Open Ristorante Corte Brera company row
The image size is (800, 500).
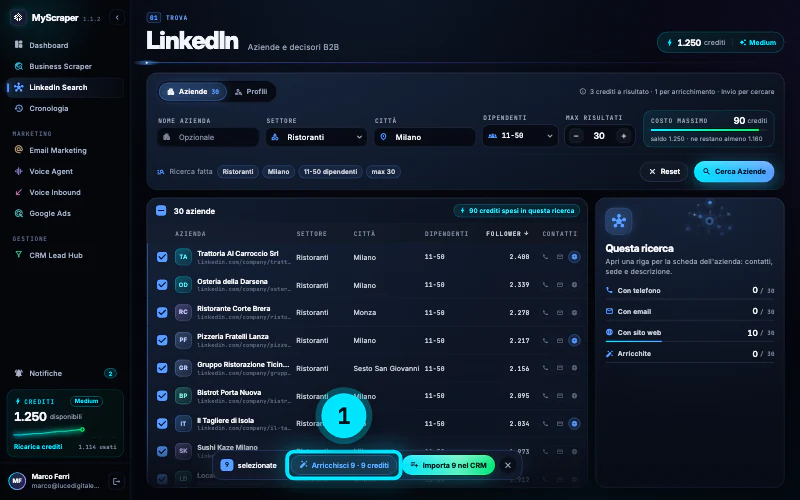pyautogui.click(x=367, y=312)
